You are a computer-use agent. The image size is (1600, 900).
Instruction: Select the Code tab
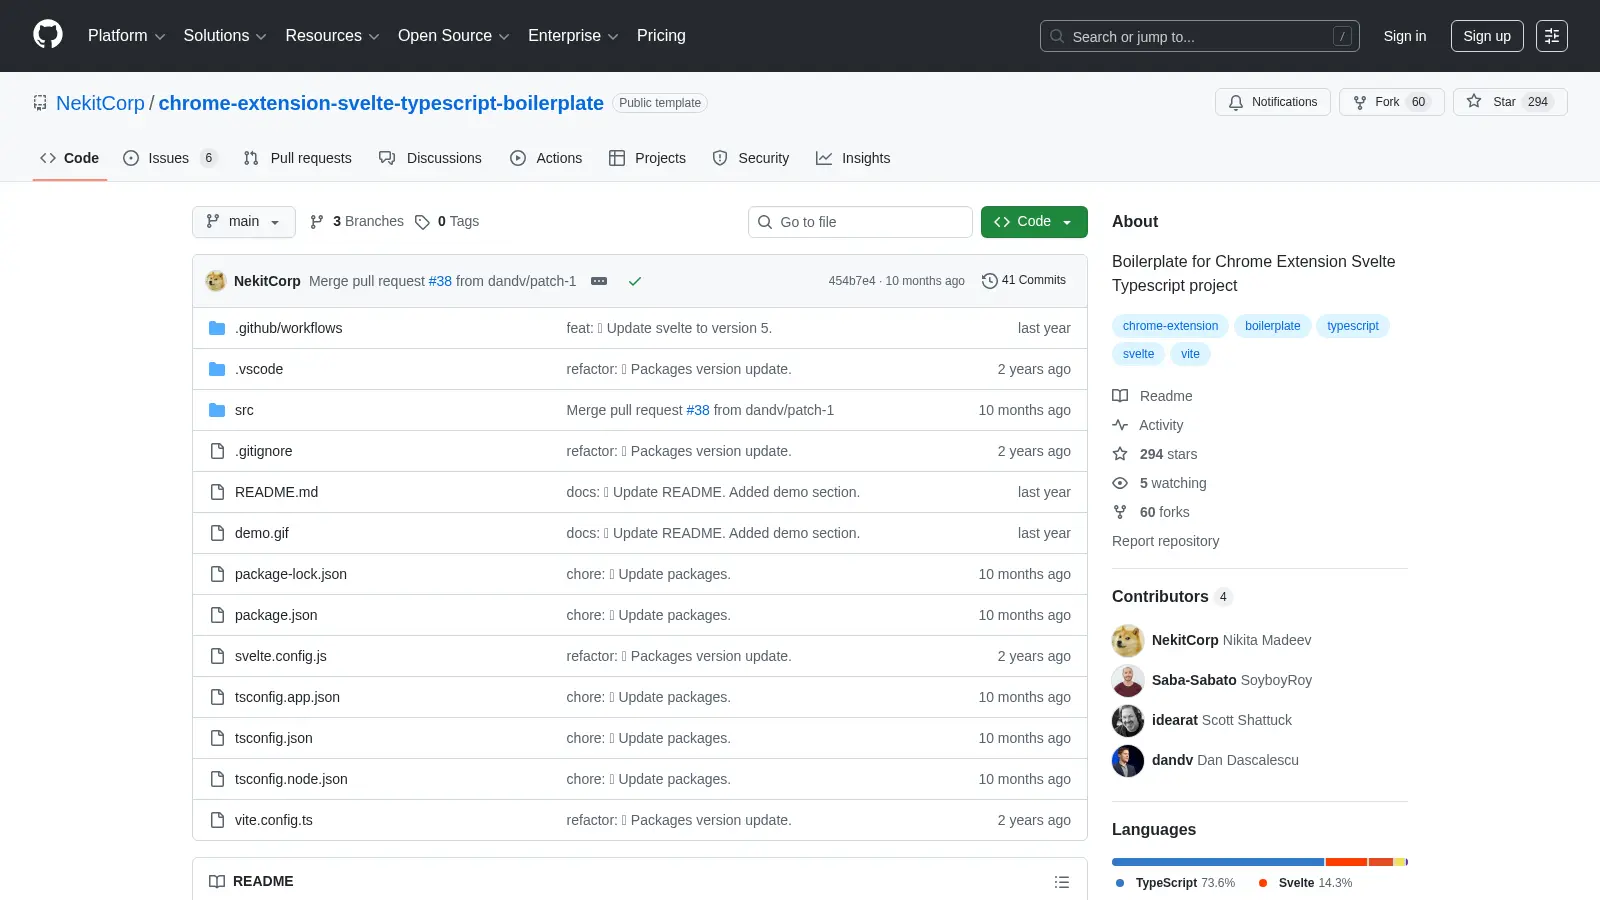(70, 158)
